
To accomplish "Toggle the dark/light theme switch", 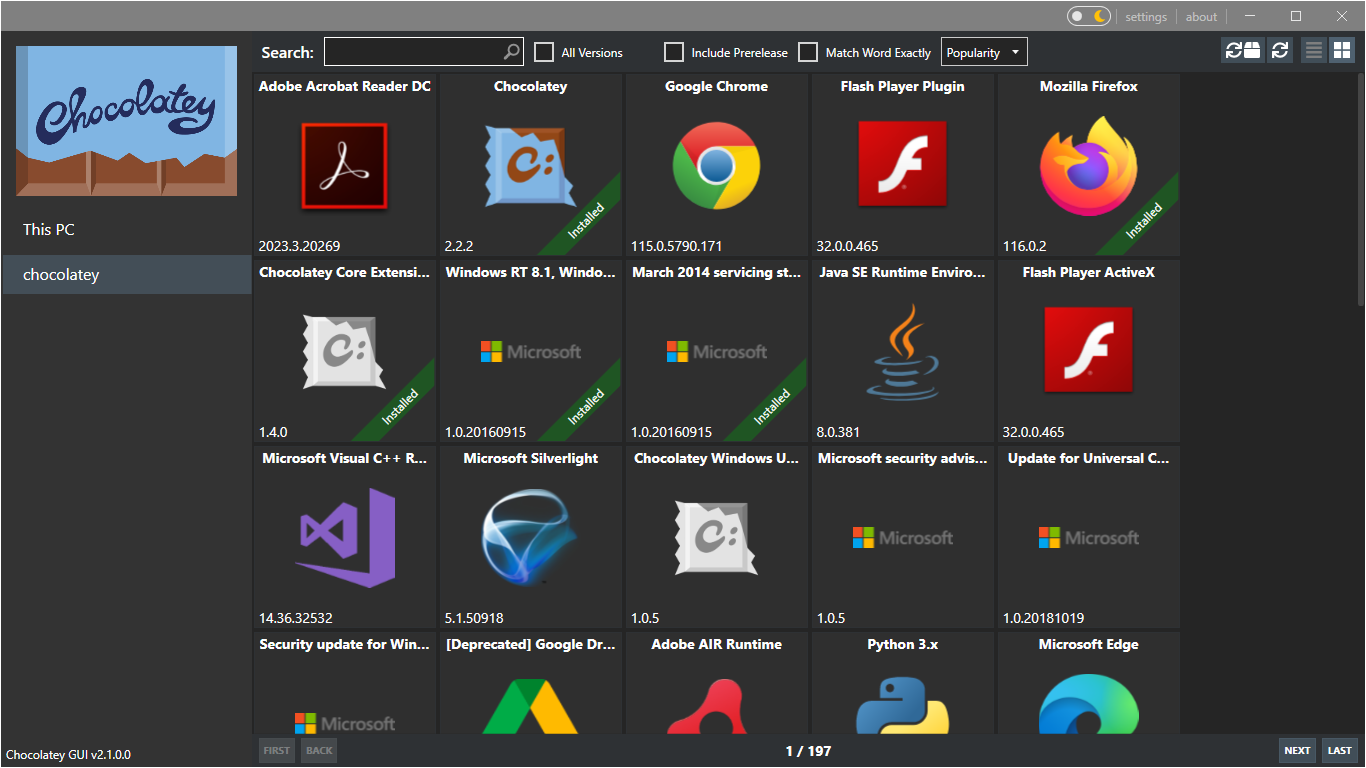I will click(1089, 16).
